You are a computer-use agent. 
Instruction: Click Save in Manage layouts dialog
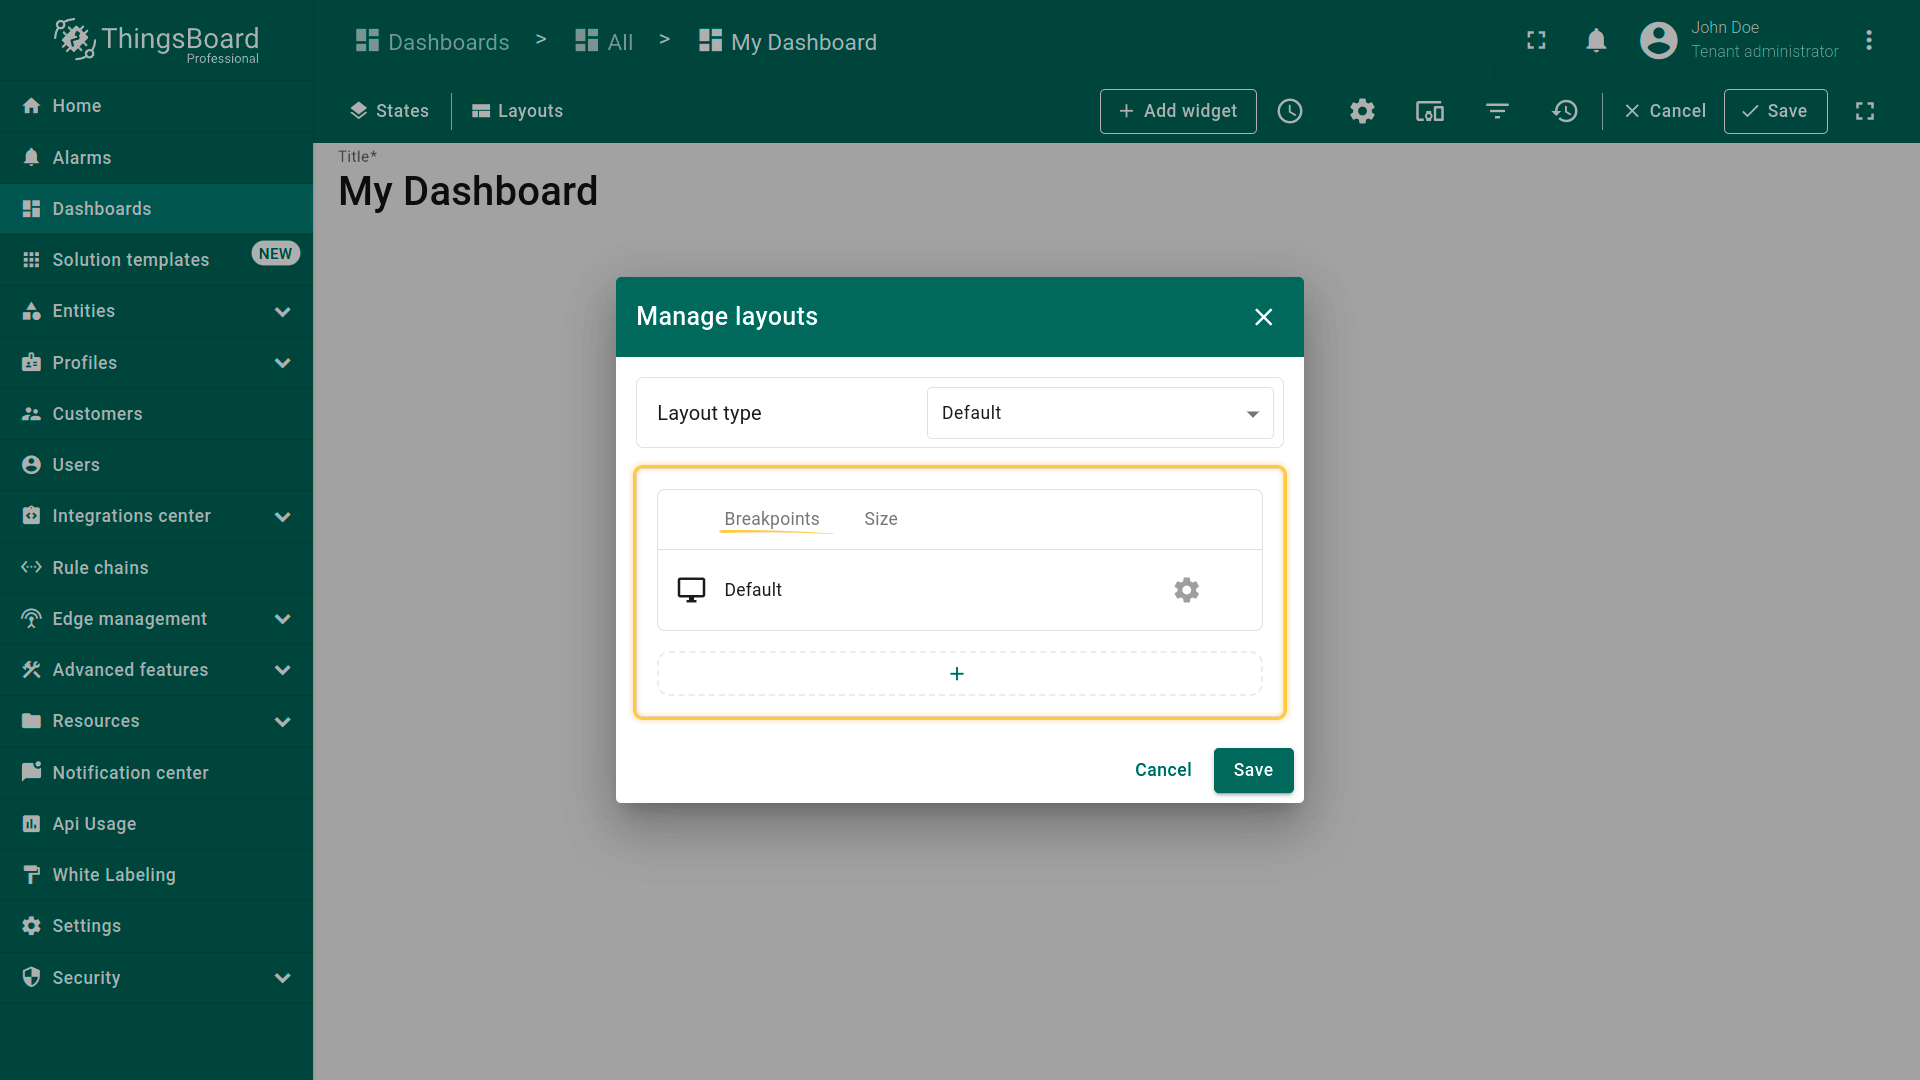(1253, 770)
